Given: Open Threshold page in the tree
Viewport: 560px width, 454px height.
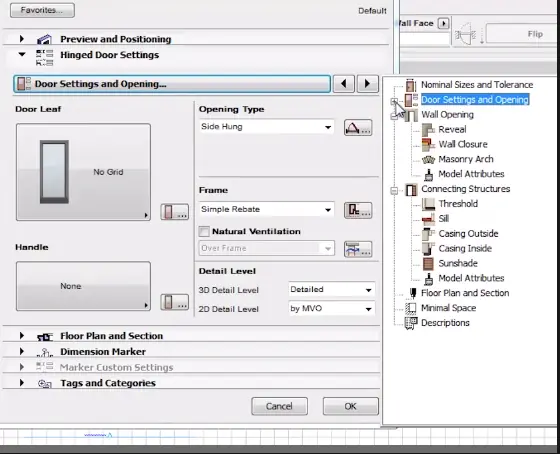Looking at the screenshot, I should coord(458,204).
